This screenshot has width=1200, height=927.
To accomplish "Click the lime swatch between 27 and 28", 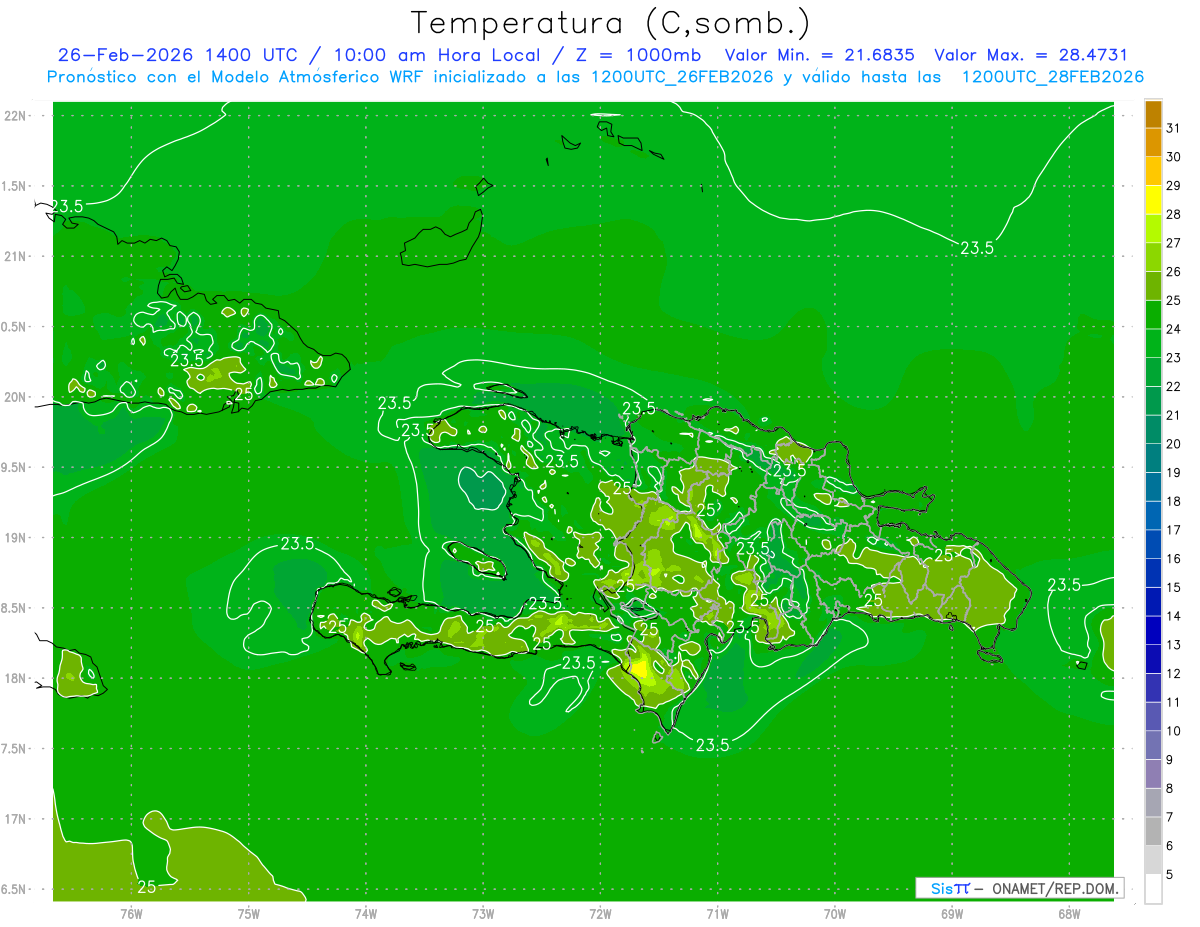I will pos(1153,229).
